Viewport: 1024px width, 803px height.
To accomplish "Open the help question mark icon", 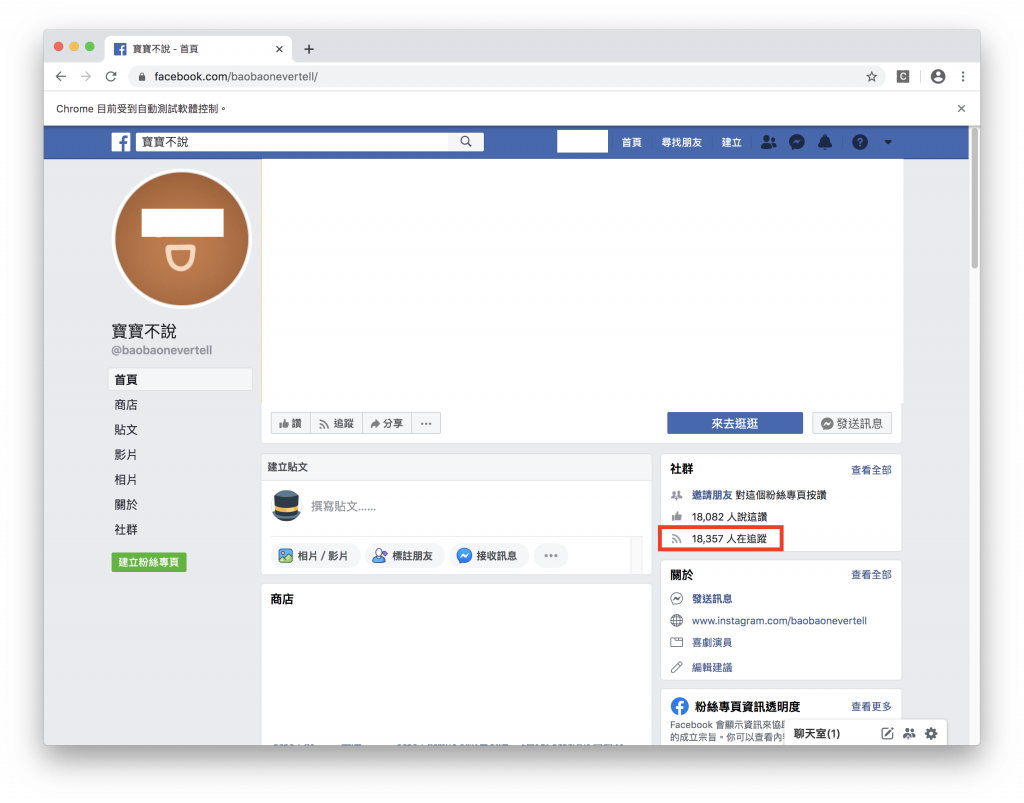I will [x=860, y=142].
